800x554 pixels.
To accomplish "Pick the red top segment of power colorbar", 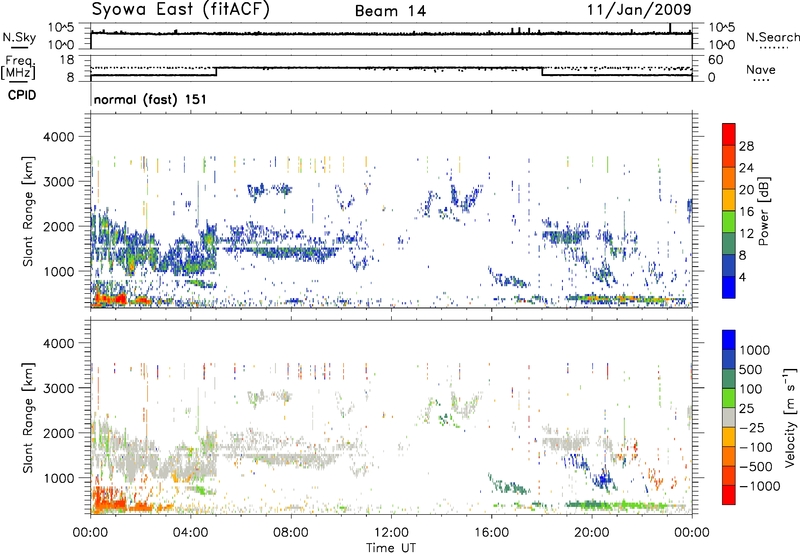I will [x=729, y=134].
